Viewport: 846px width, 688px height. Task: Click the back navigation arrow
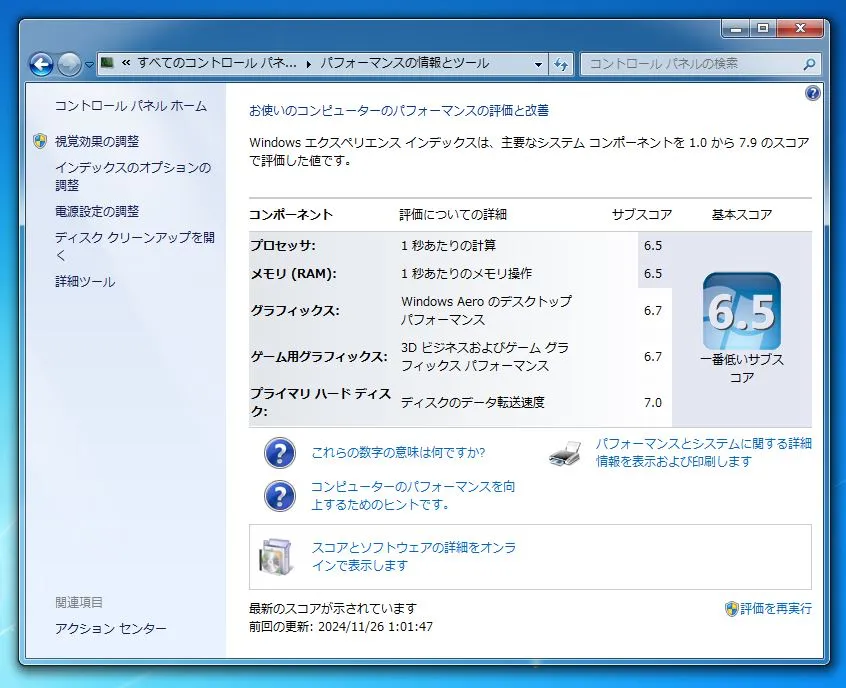[x=41, y=64]
